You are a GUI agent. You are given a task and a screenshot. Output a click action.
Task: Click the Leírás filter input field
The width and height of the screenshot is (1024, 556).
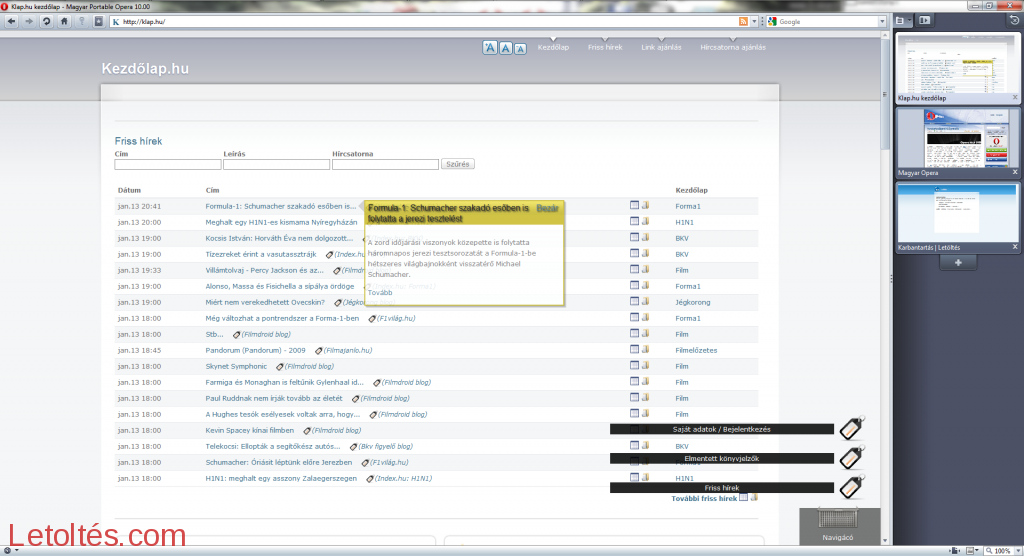click(x=276, y=165)
